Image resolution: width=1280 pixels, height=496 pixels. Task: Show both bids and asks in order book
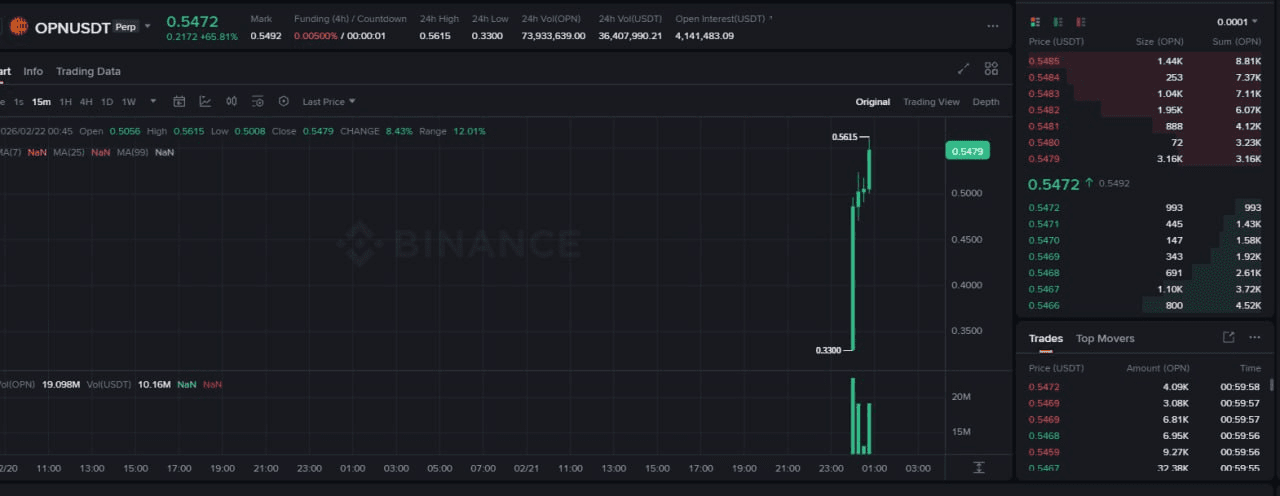coord(1034,22)
